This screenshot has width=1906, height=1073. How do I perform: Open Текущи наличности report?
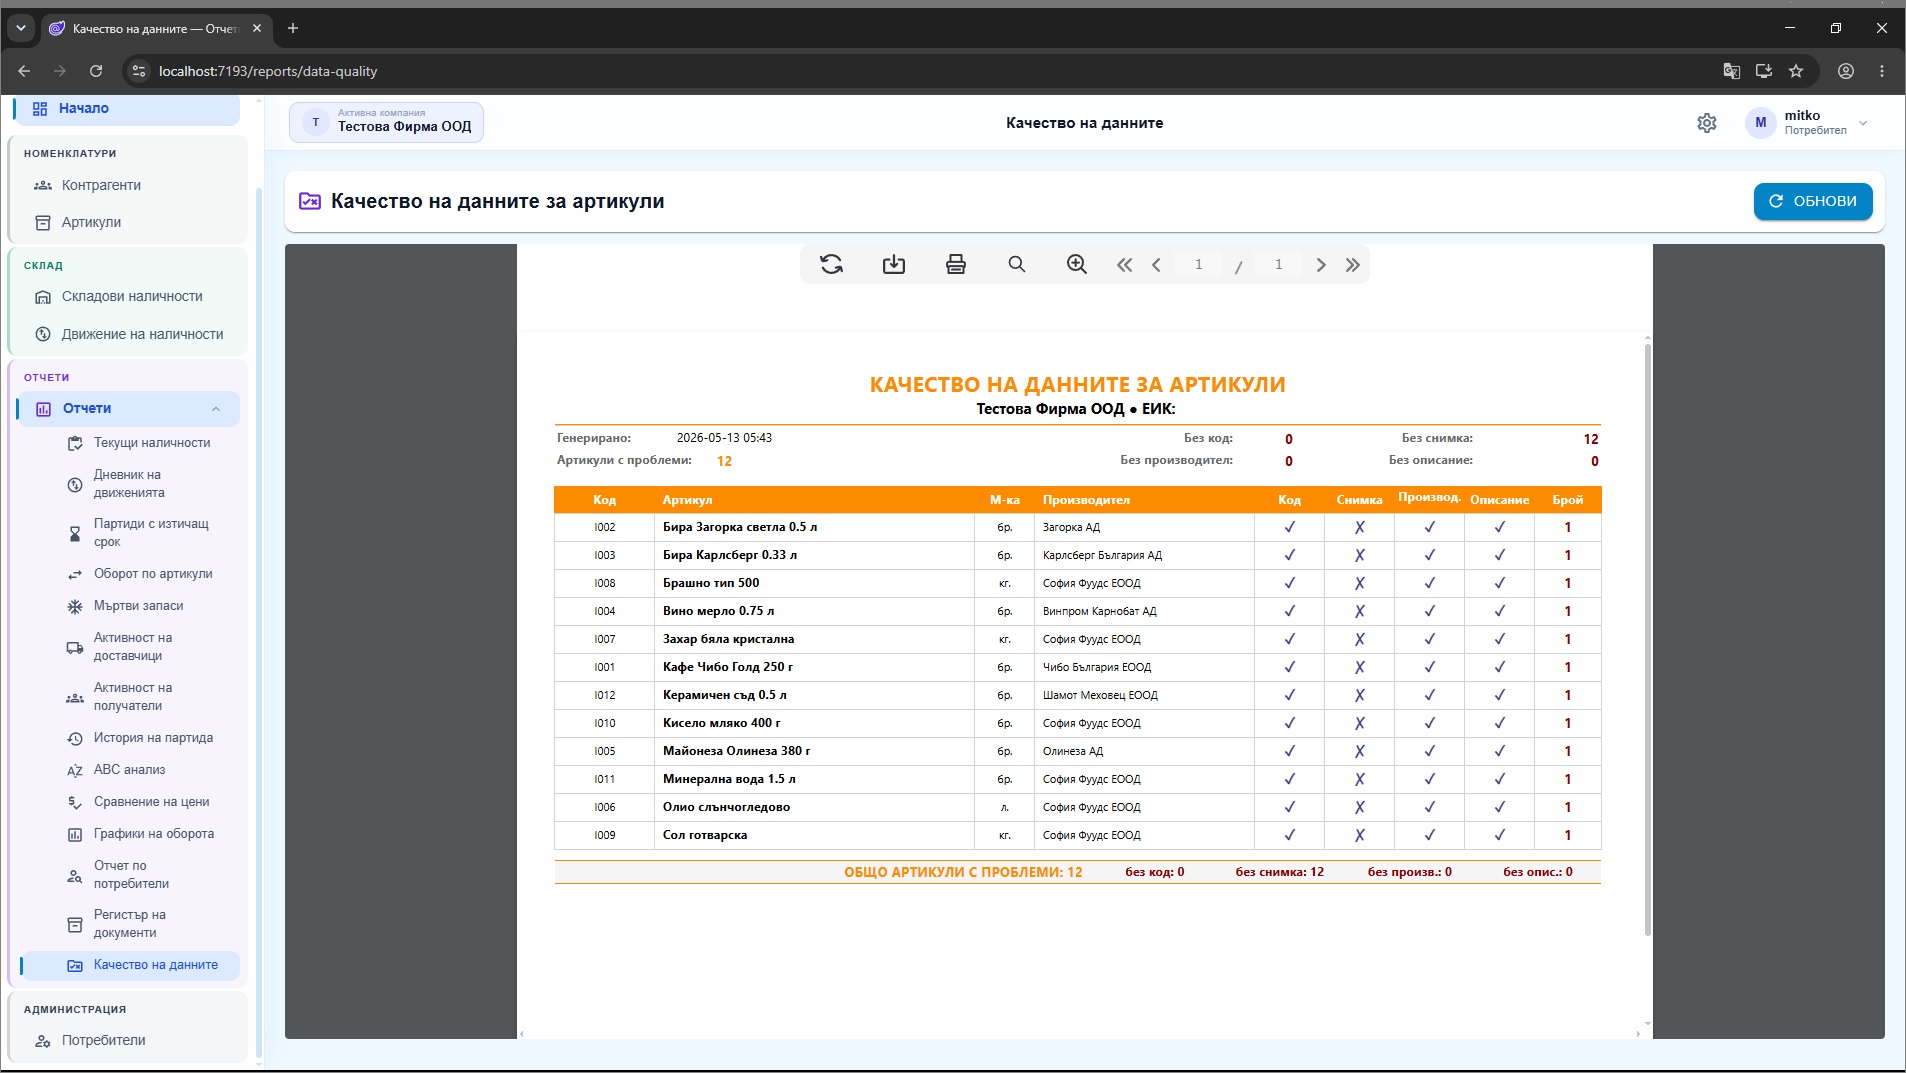[x=140, y=443]
